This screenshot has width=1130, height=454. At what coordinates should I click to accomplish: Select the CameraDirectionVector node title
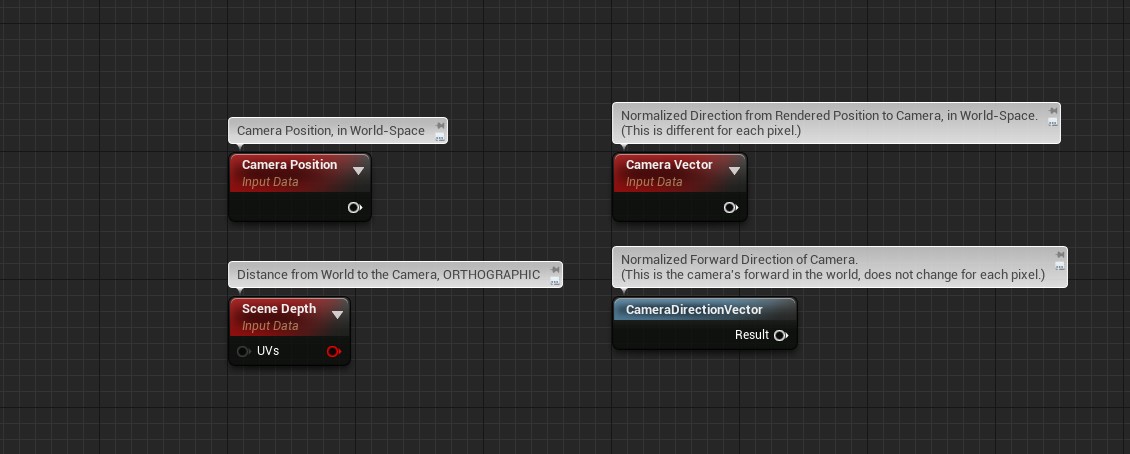tap(694, 310)
